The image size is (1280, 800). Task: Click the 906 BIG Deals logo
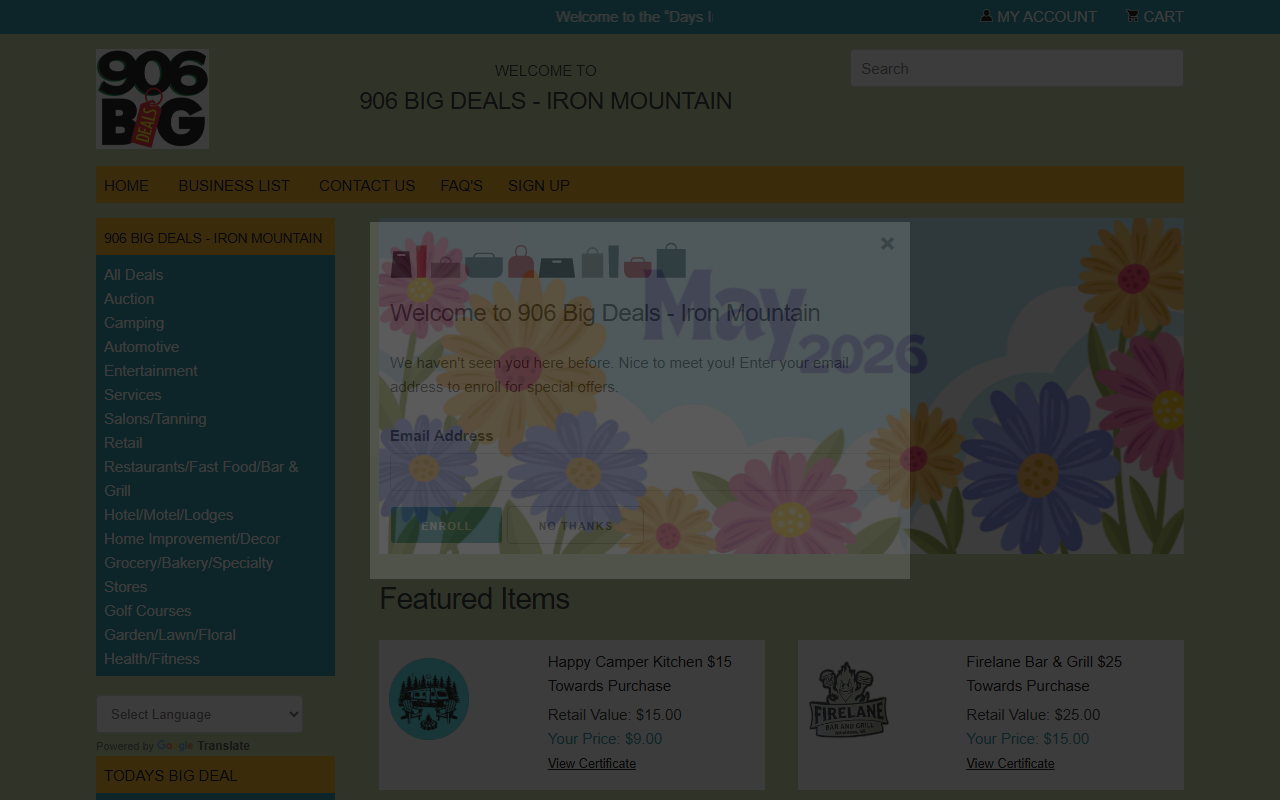(152, 99)
